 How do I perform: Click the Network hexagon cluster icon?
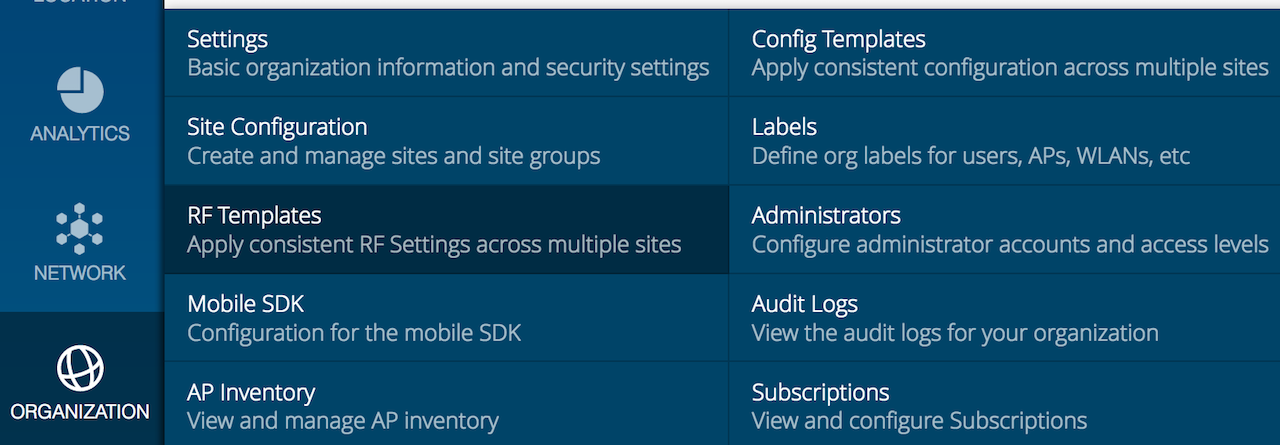click(80, 227)
